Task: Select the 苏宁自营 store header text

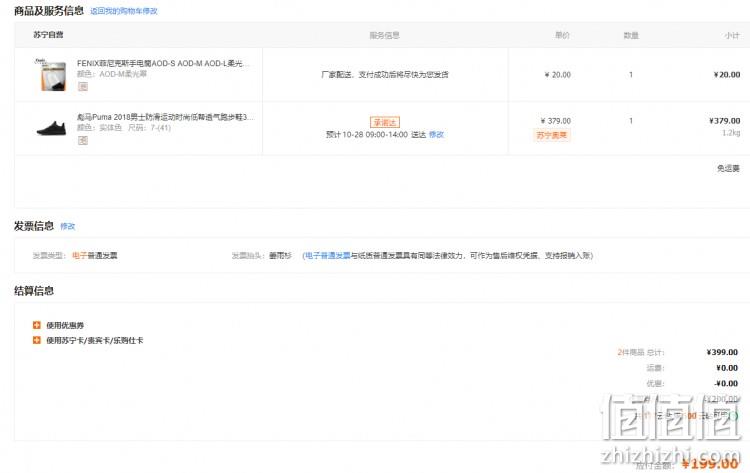Action: (x=48, y=34)
